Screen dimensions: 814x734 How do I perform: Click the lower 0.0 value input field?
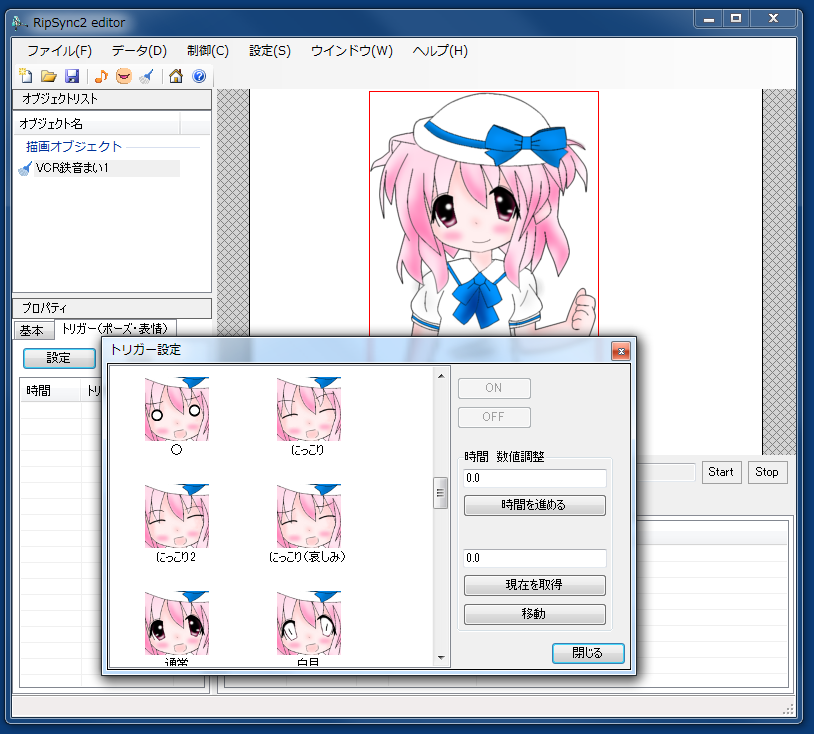[x=535, y=558]
